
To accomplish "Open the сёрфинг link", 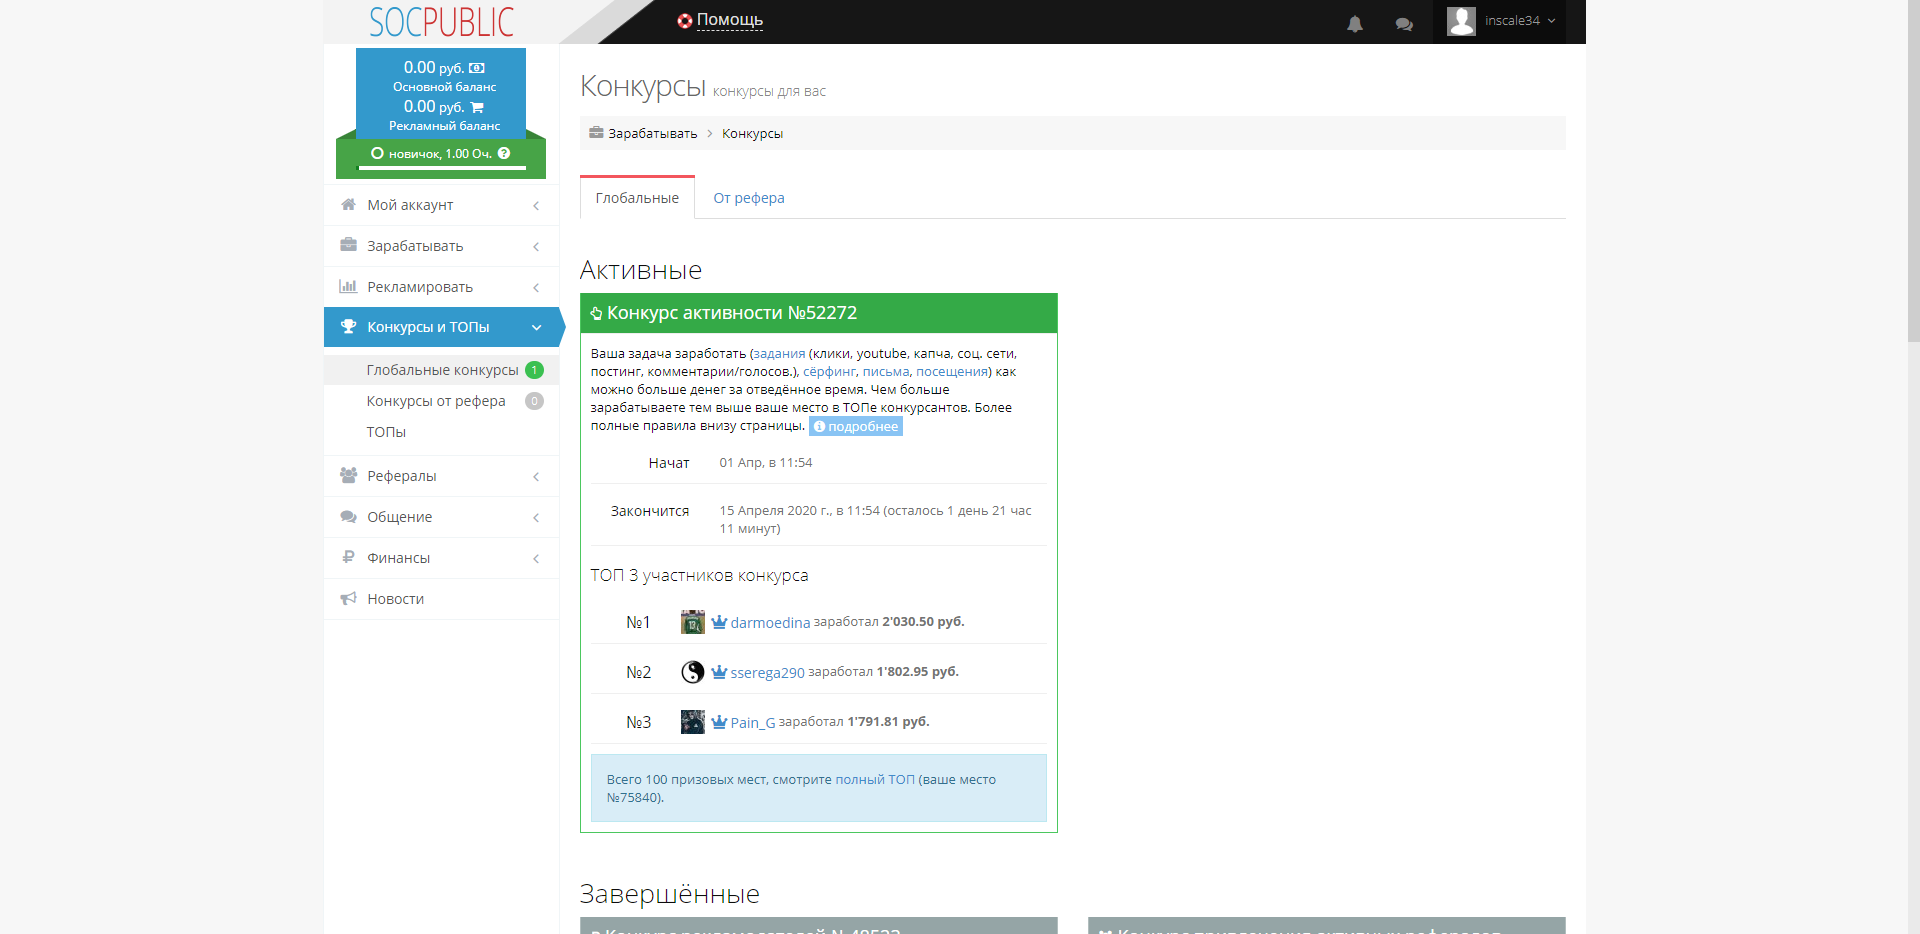I will tap(829, 371).
